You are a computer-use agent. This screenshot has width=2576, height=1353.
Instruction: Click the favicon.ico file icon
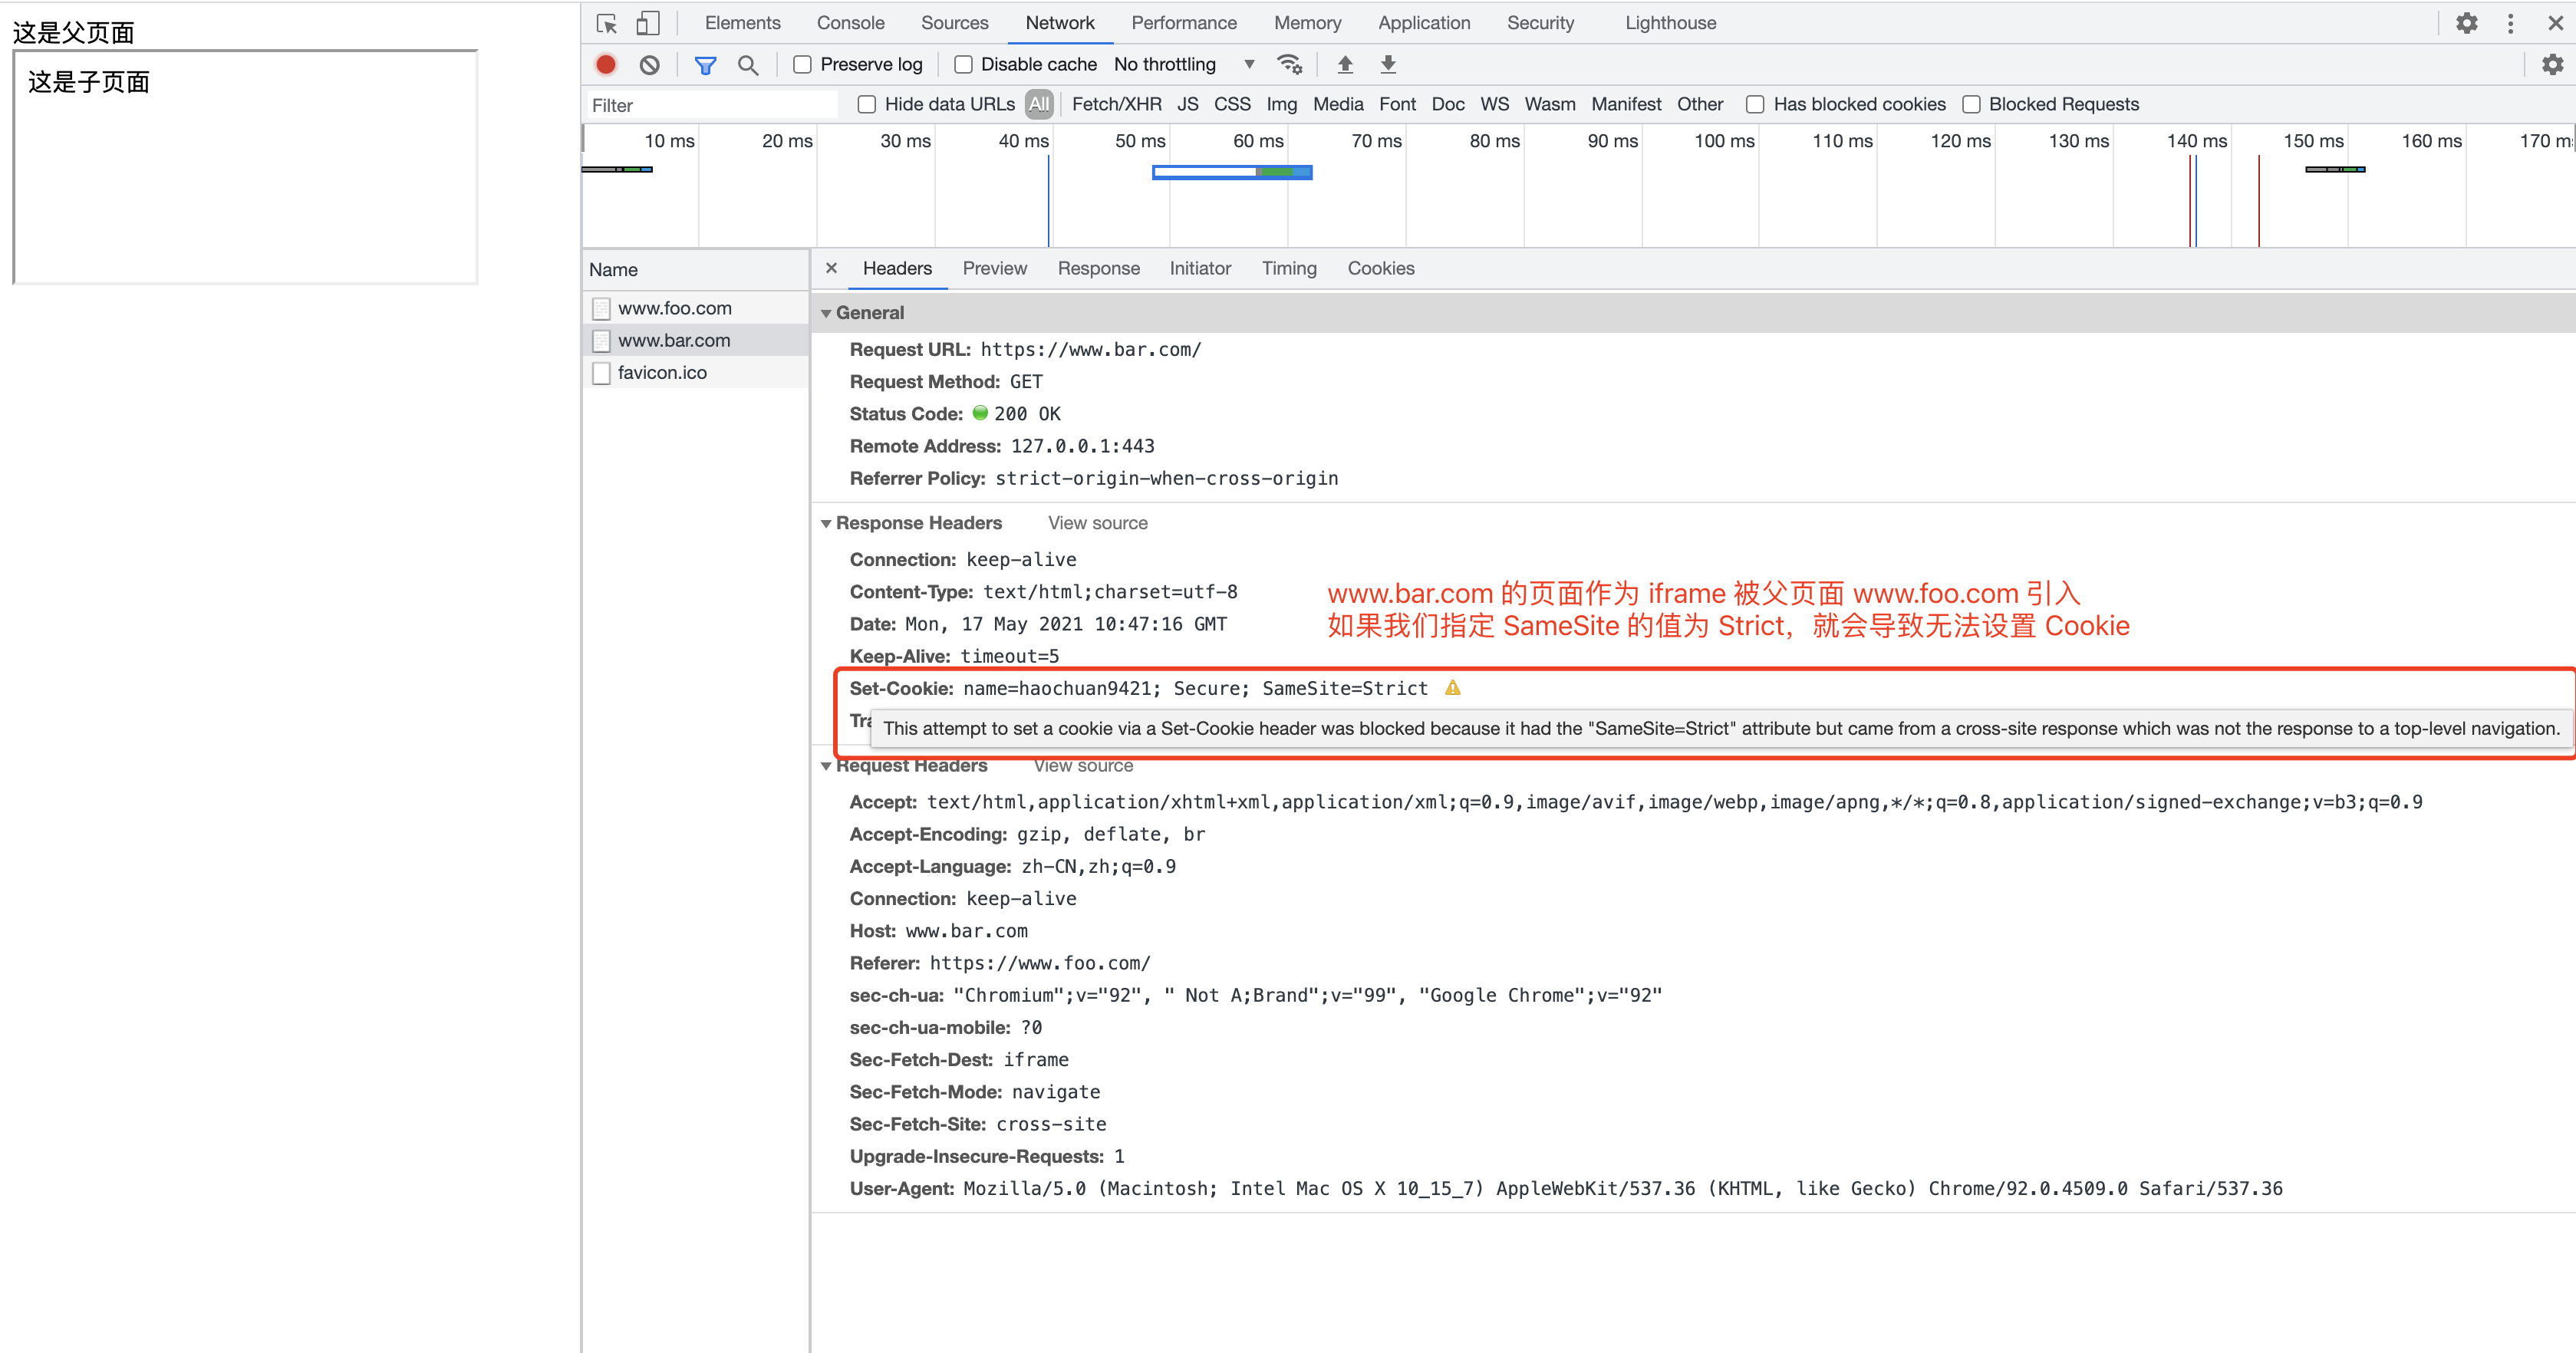coord(601,373)
